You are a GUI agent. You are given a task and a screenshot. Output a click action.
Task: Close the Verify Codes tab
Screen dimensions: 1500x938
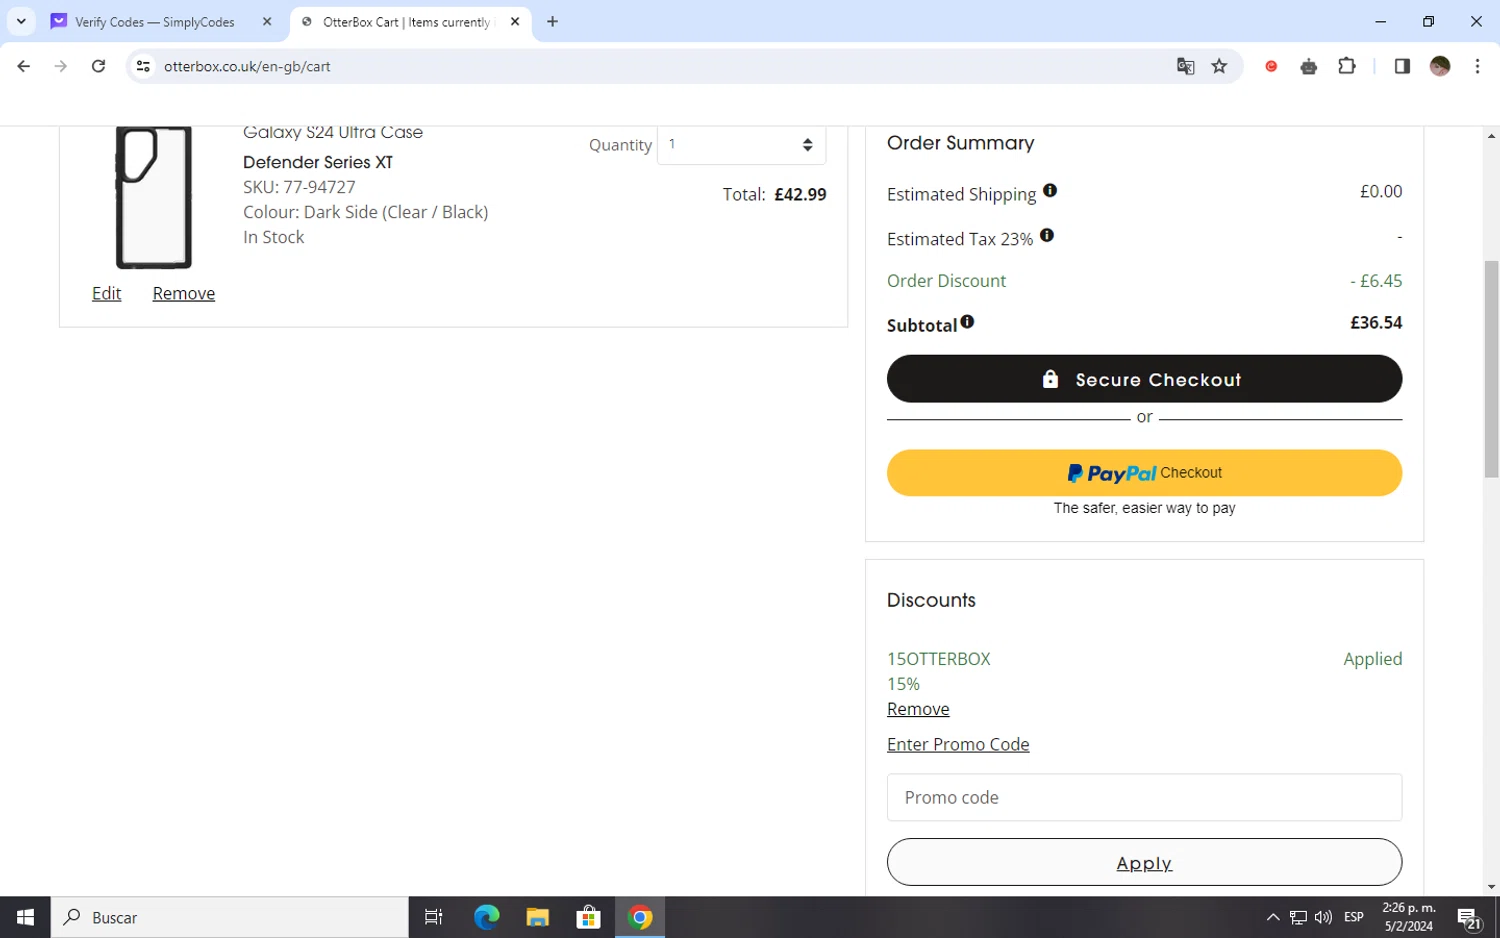267,21
